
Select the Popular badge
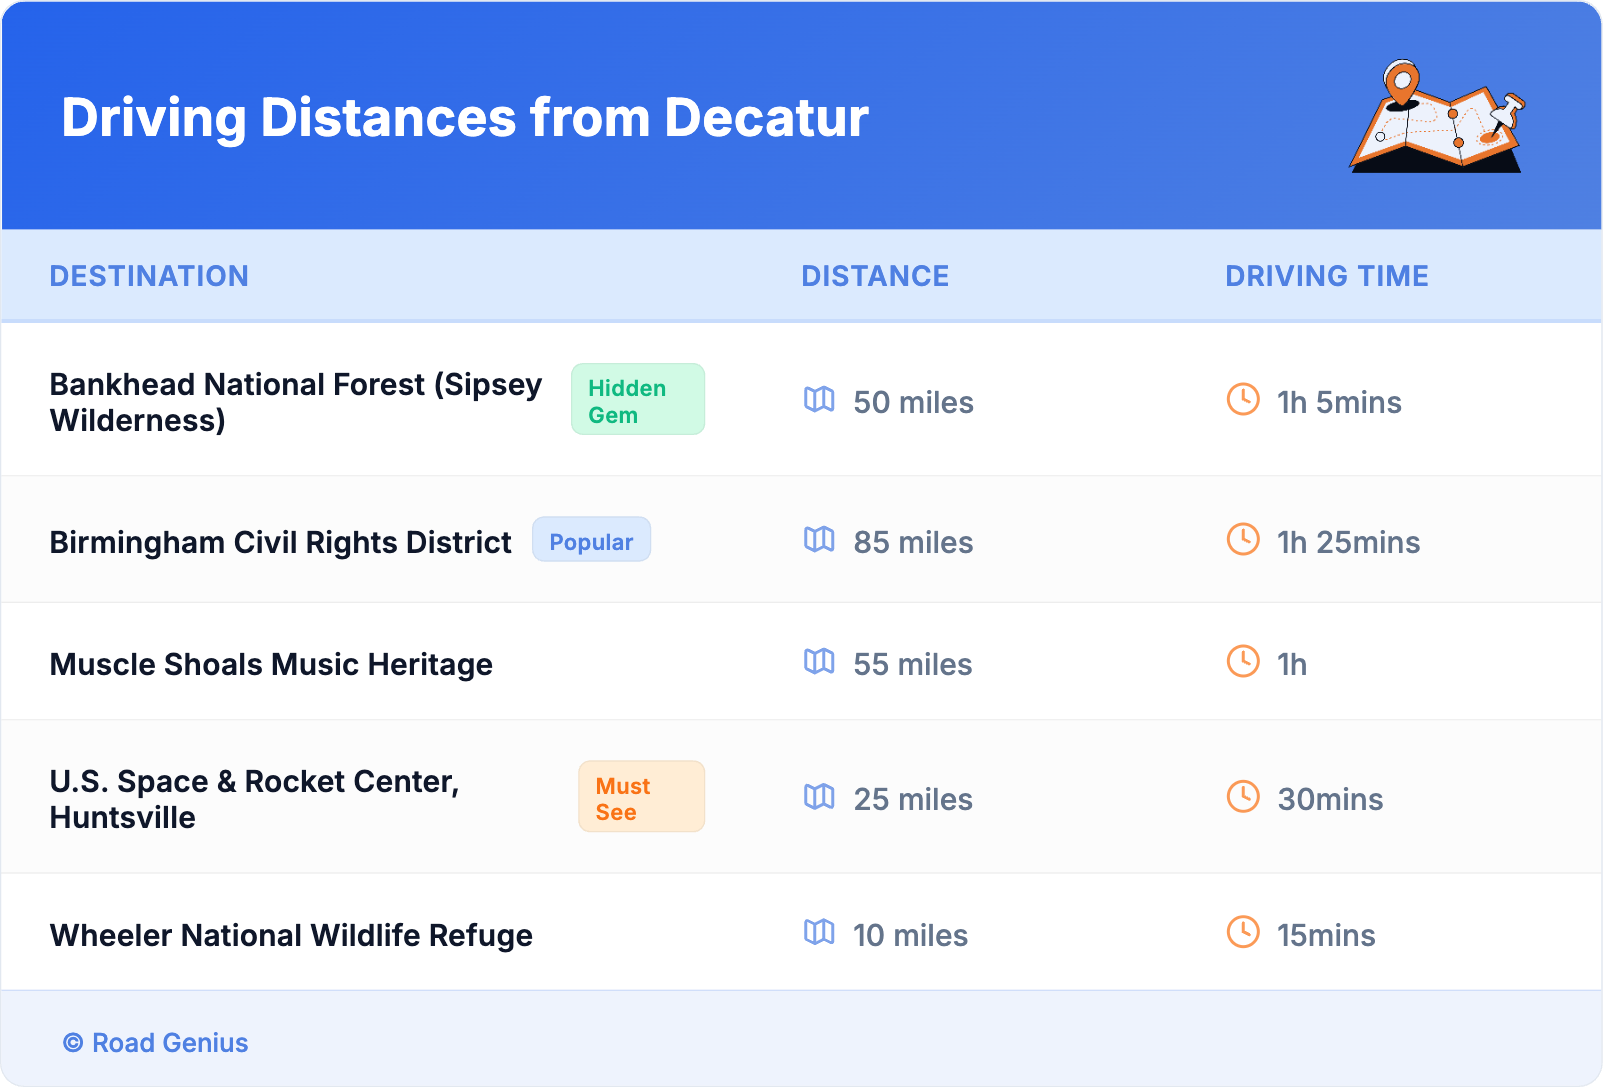(x=591, y=541)
